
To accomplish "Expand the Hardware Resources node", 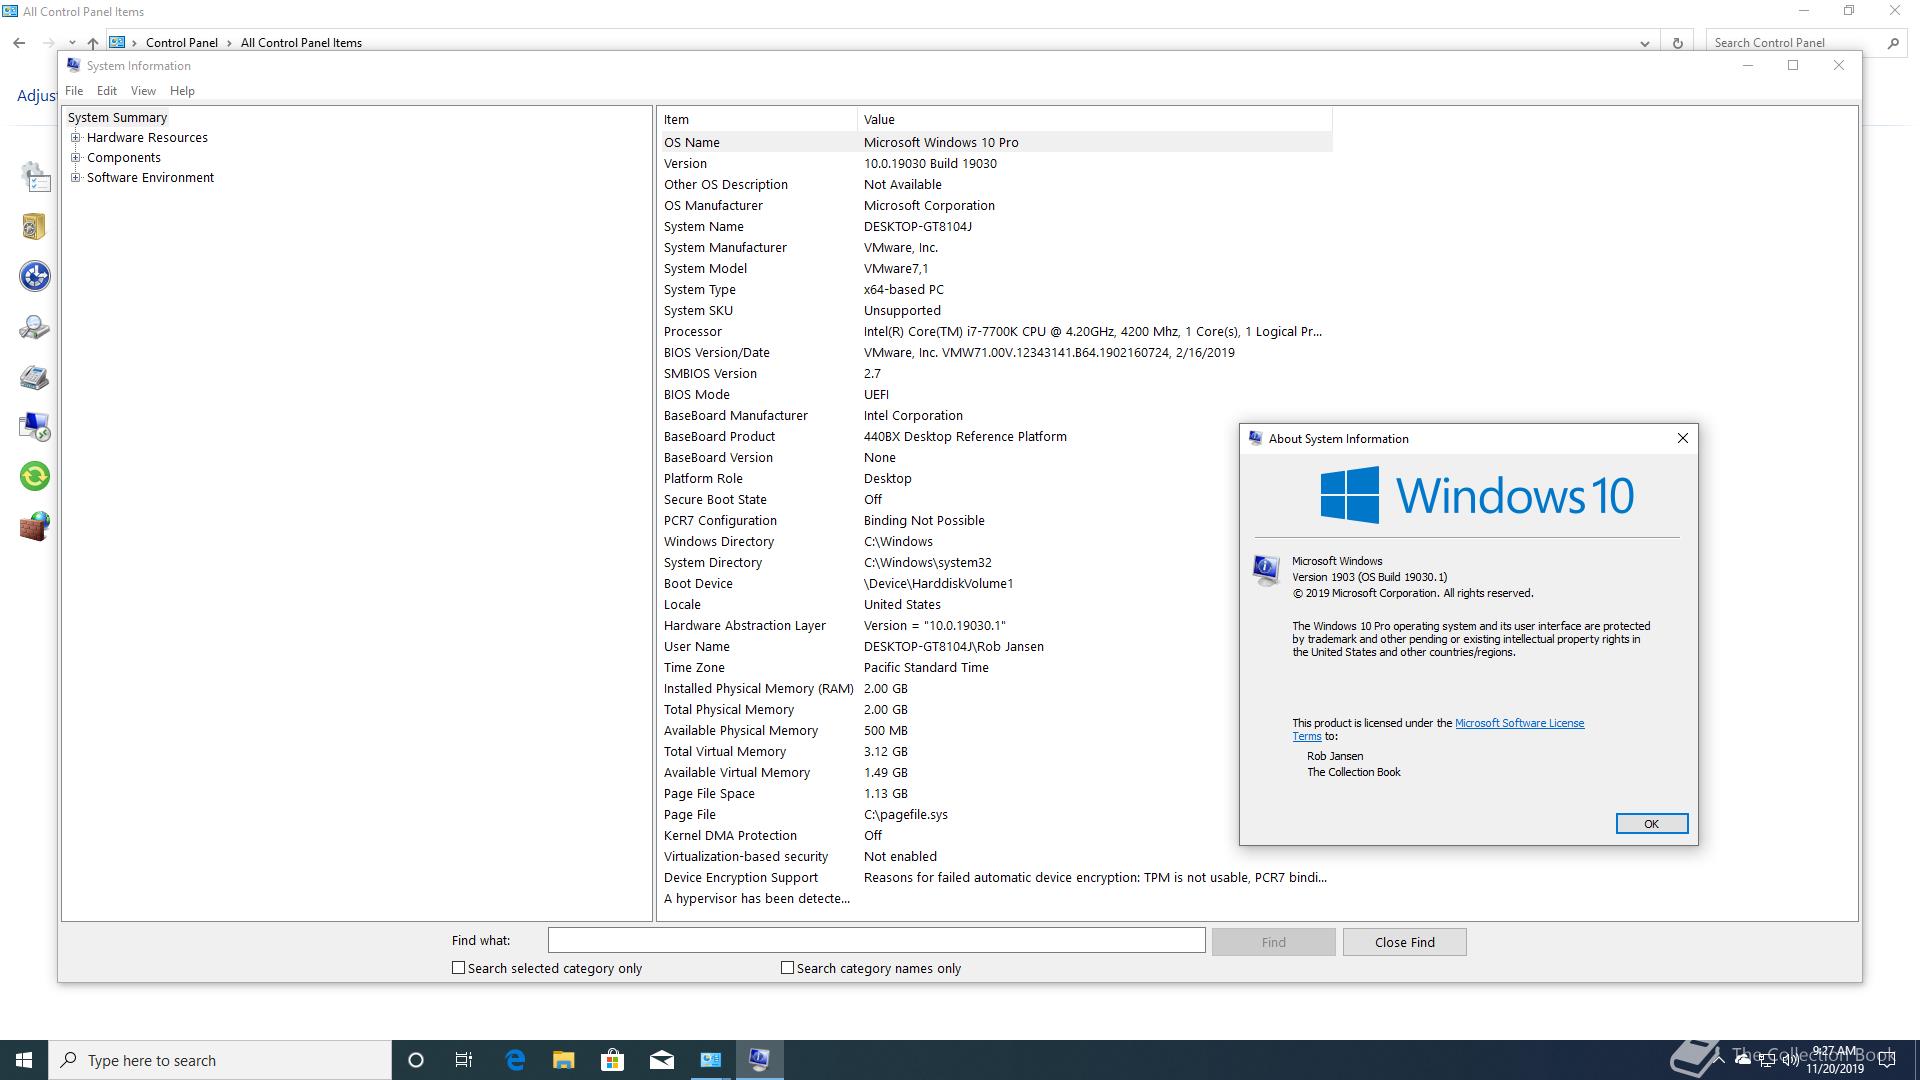I will pos(75,138).
